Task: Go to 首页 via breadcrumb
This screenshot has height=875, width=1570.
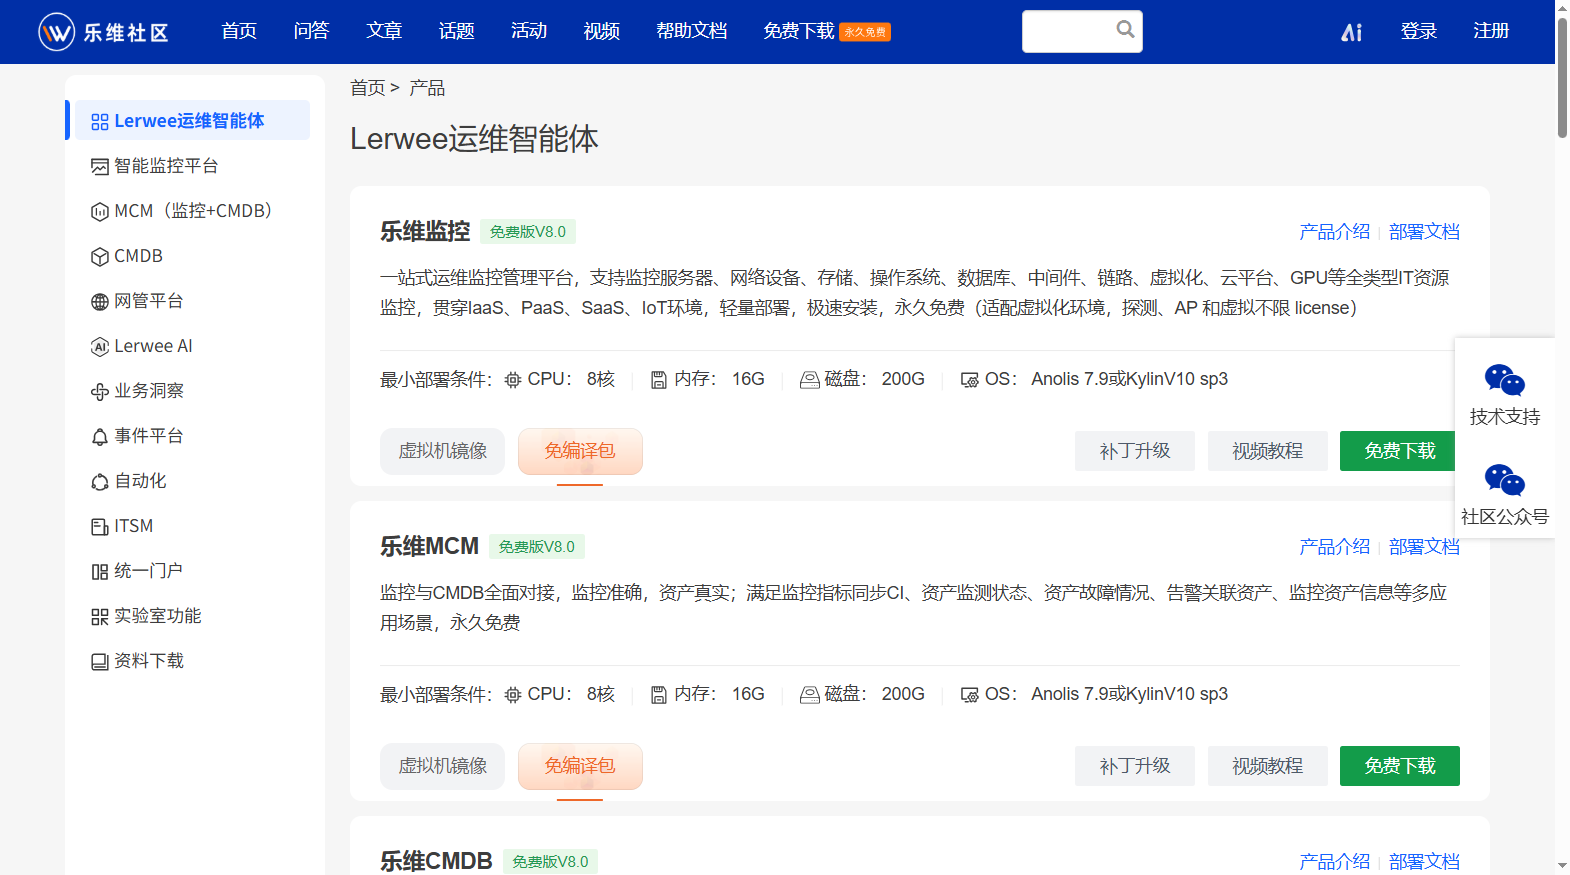Action: point(367,88)
